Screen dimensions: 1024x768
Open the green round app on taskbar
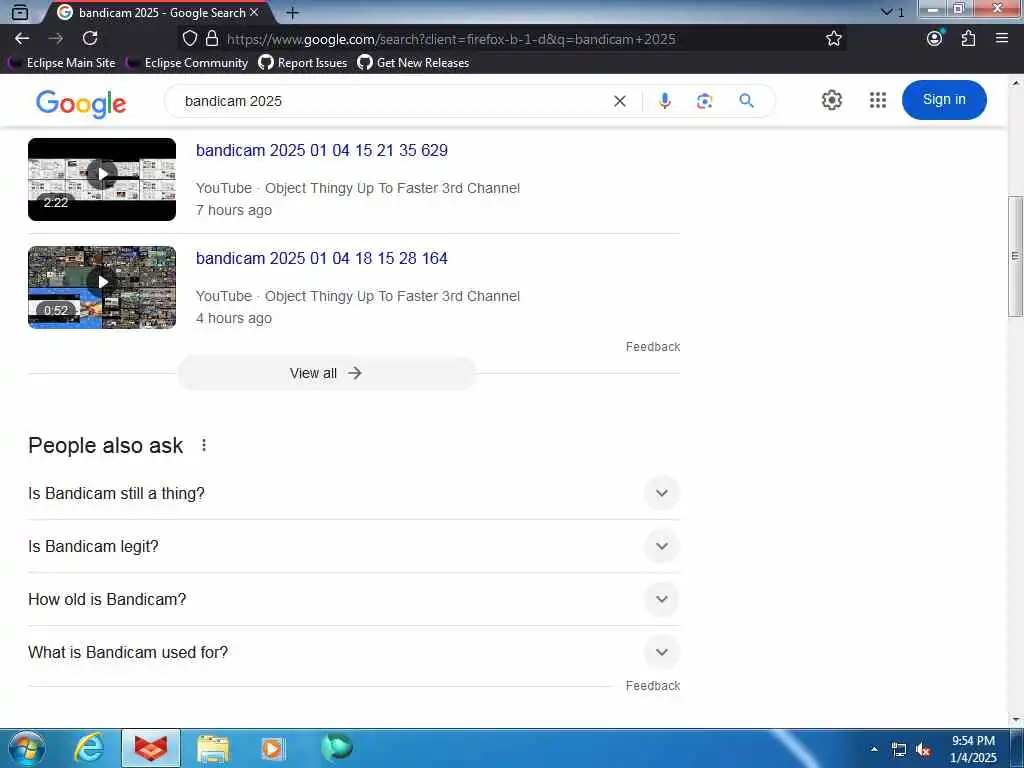(337, 747)
